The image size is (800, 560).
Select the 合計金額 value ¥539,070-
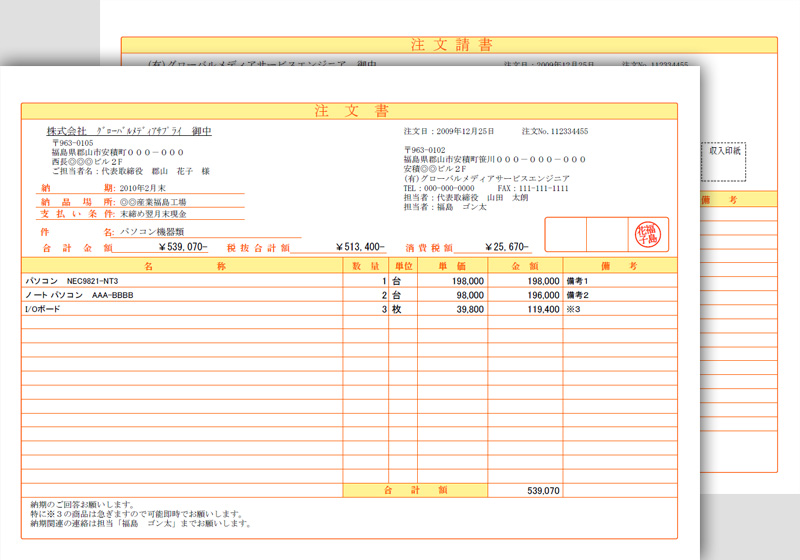[173, 247]
